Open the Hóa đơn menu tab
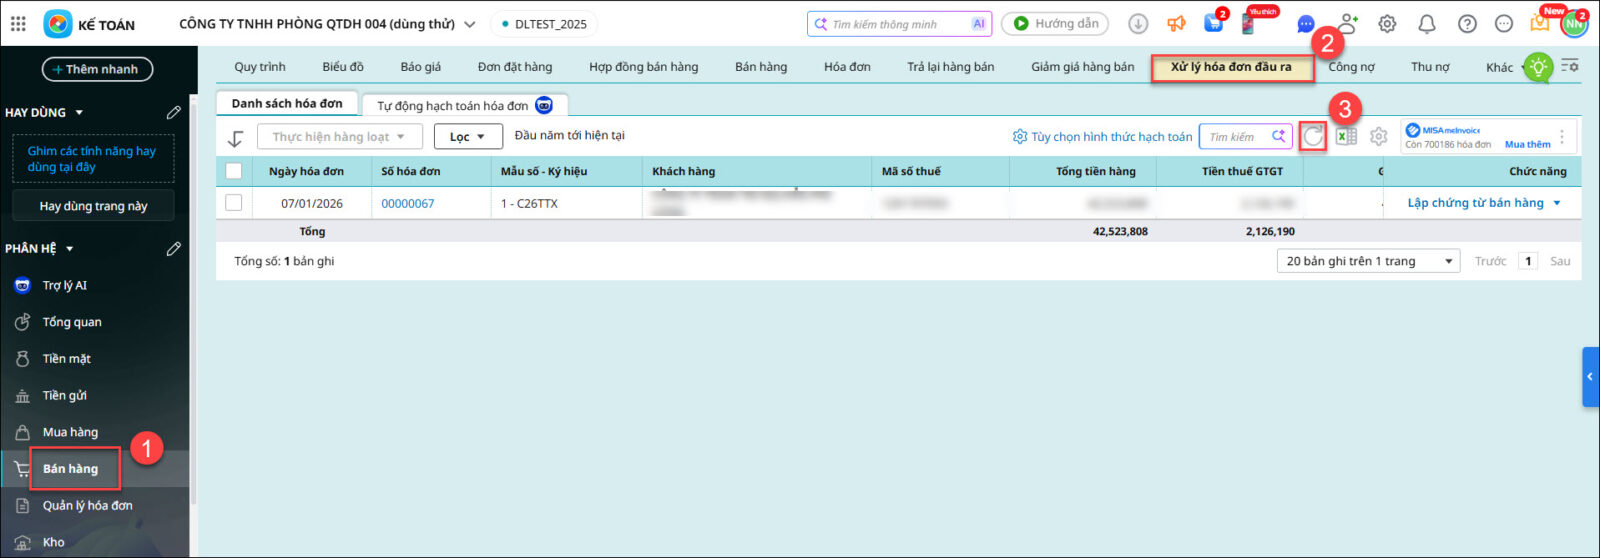 [846, 67]
